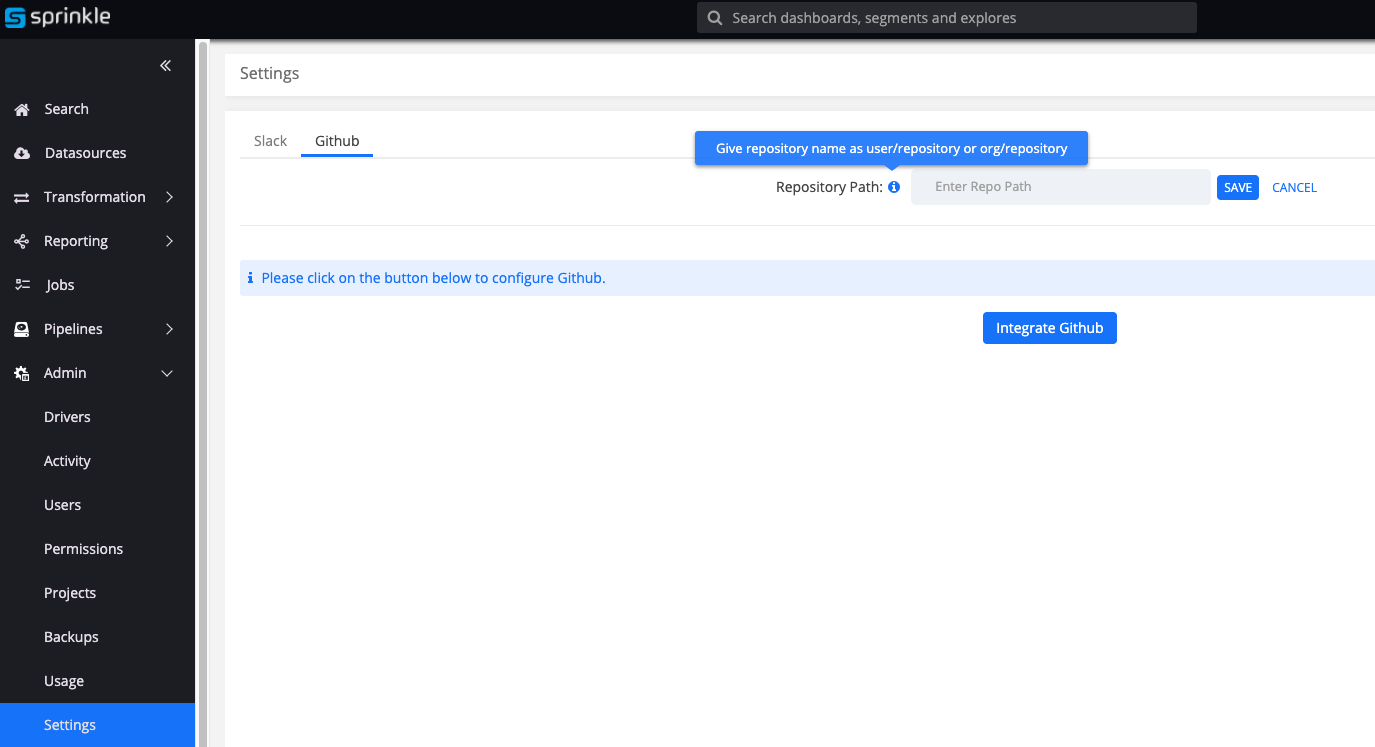The height and width of the screenshot is (747, 1375).
Task: Click the Pipelines drive icon
Action: click(x=21, y=329)
